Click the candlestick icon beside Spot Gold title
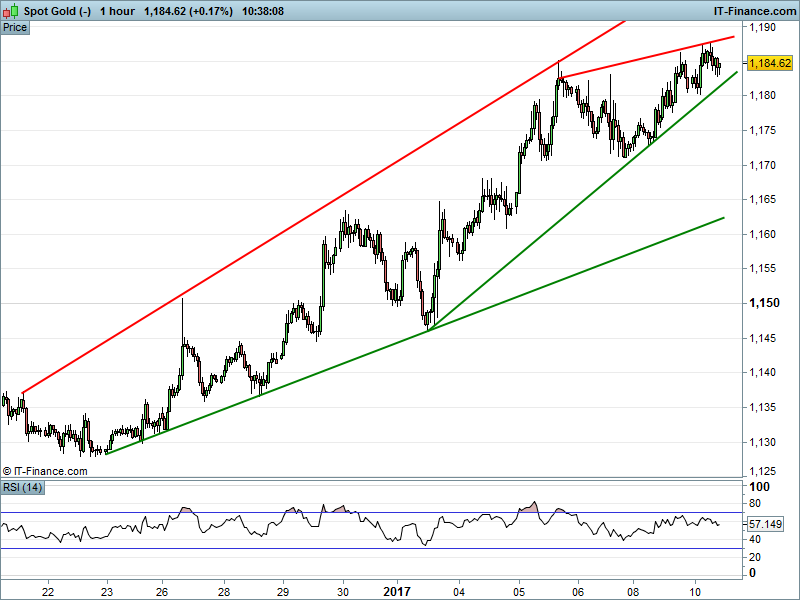 [x=11, y=11]
